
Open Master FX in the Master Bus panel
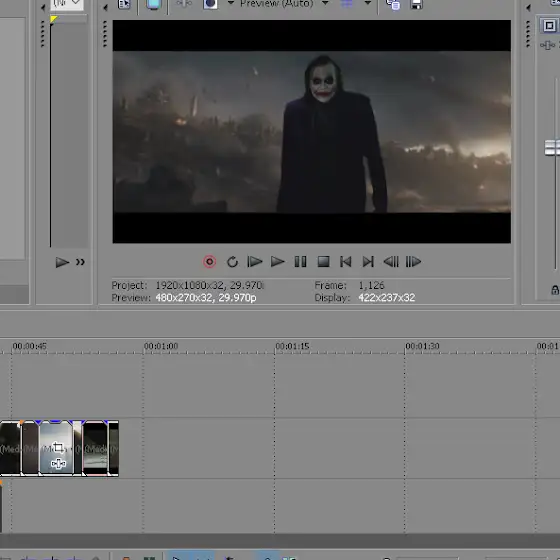coord(548,45)
